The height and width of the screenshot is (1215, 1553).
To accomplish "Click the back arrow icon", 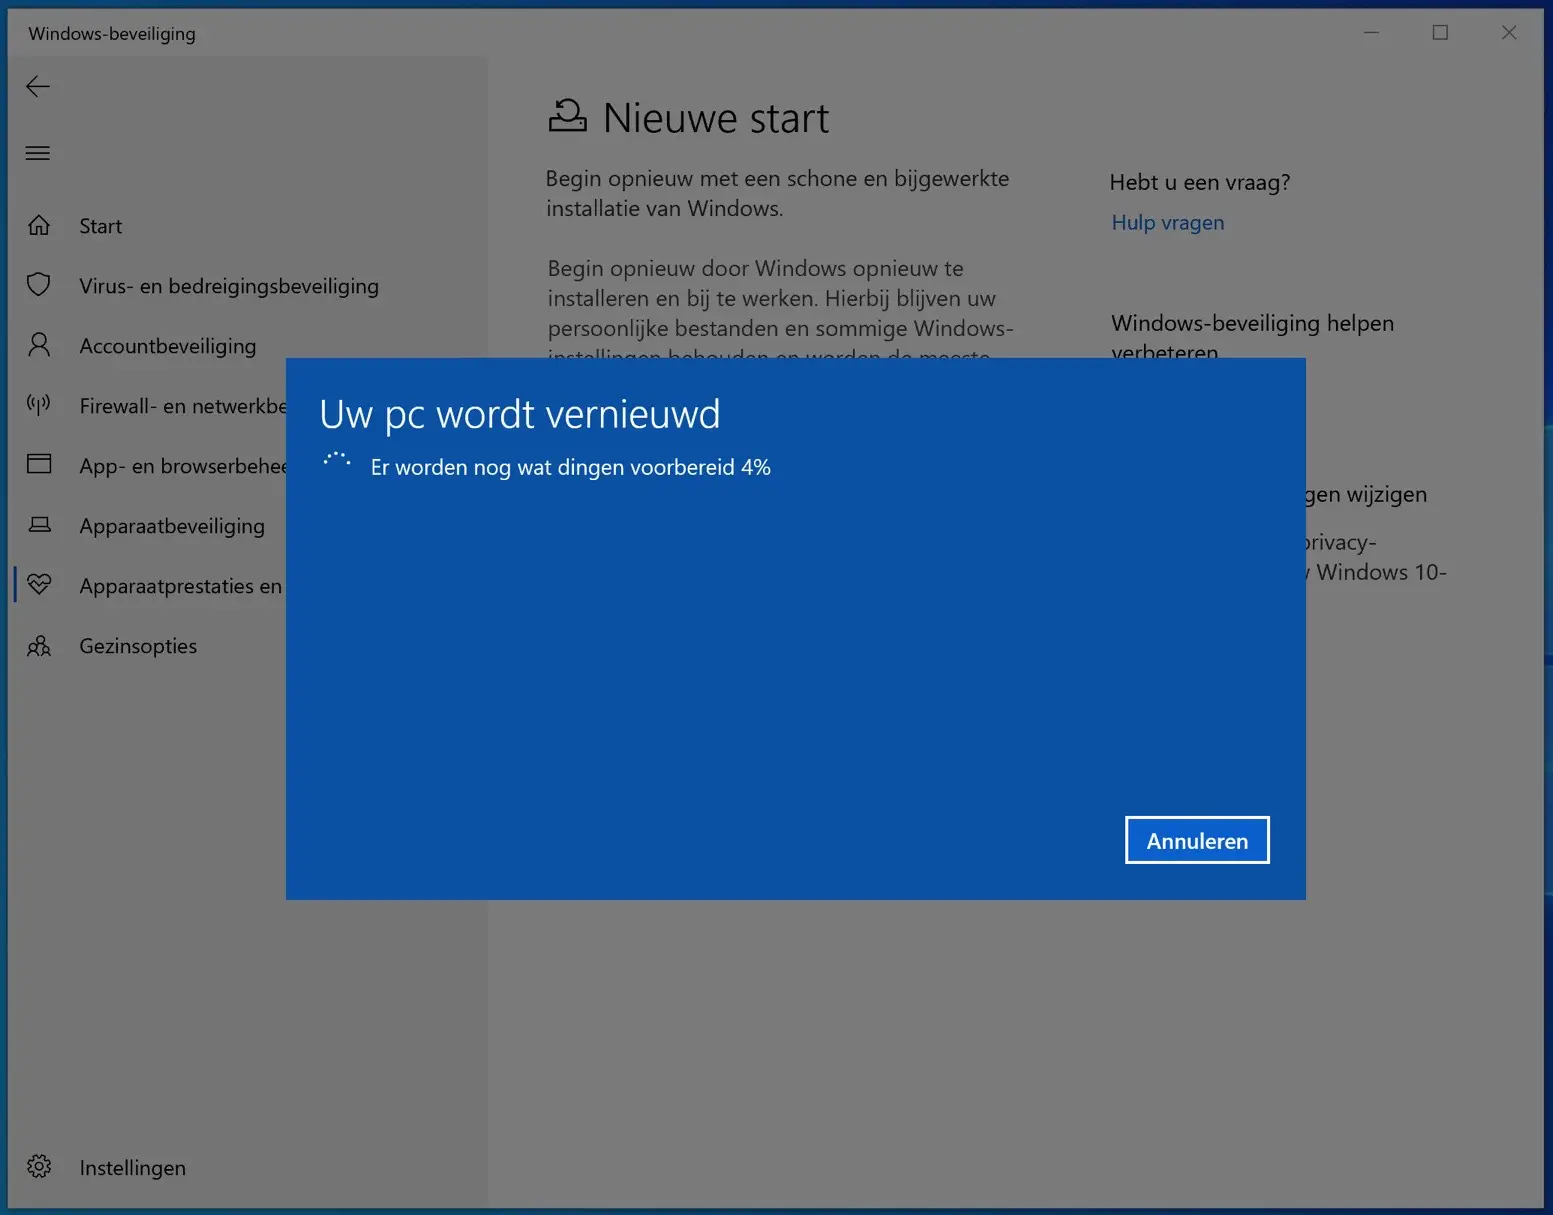I will (x=38, y=87).
